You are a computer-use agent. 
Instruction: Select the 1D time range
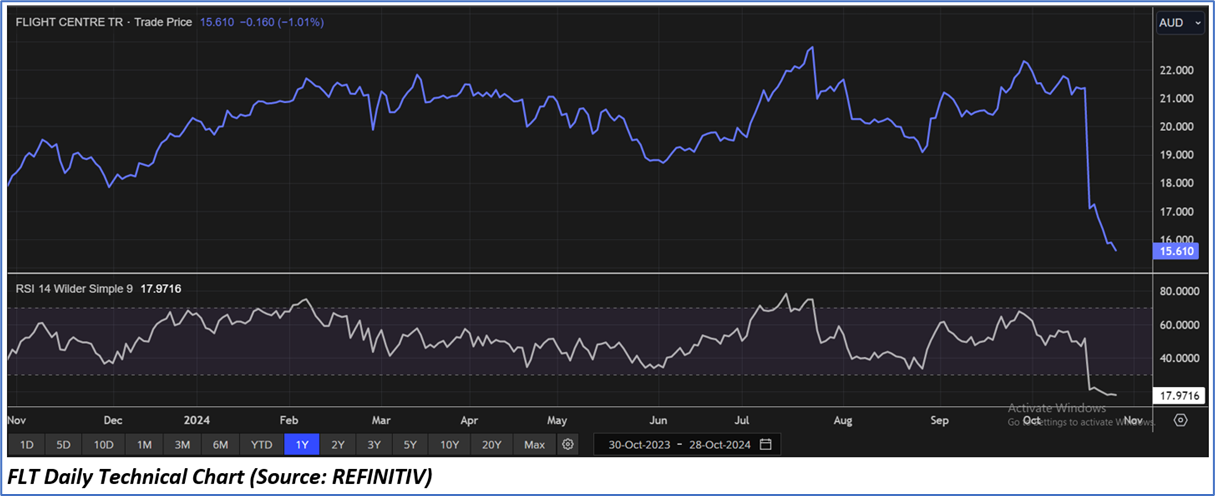tap(27, 444)
